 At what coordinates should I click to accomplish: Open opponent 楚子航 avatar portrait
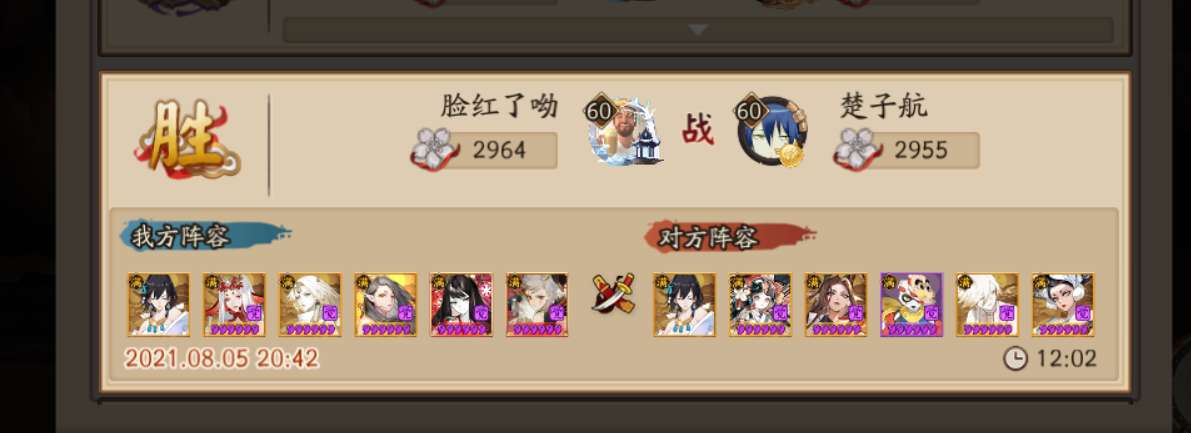coord(772,131)
